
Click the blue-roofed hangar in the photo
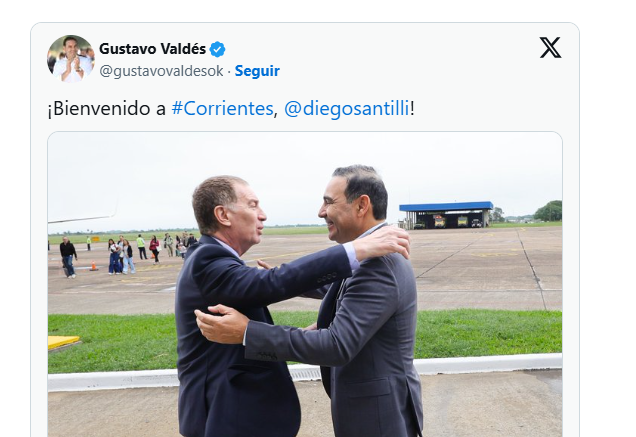tap(446, 215)
